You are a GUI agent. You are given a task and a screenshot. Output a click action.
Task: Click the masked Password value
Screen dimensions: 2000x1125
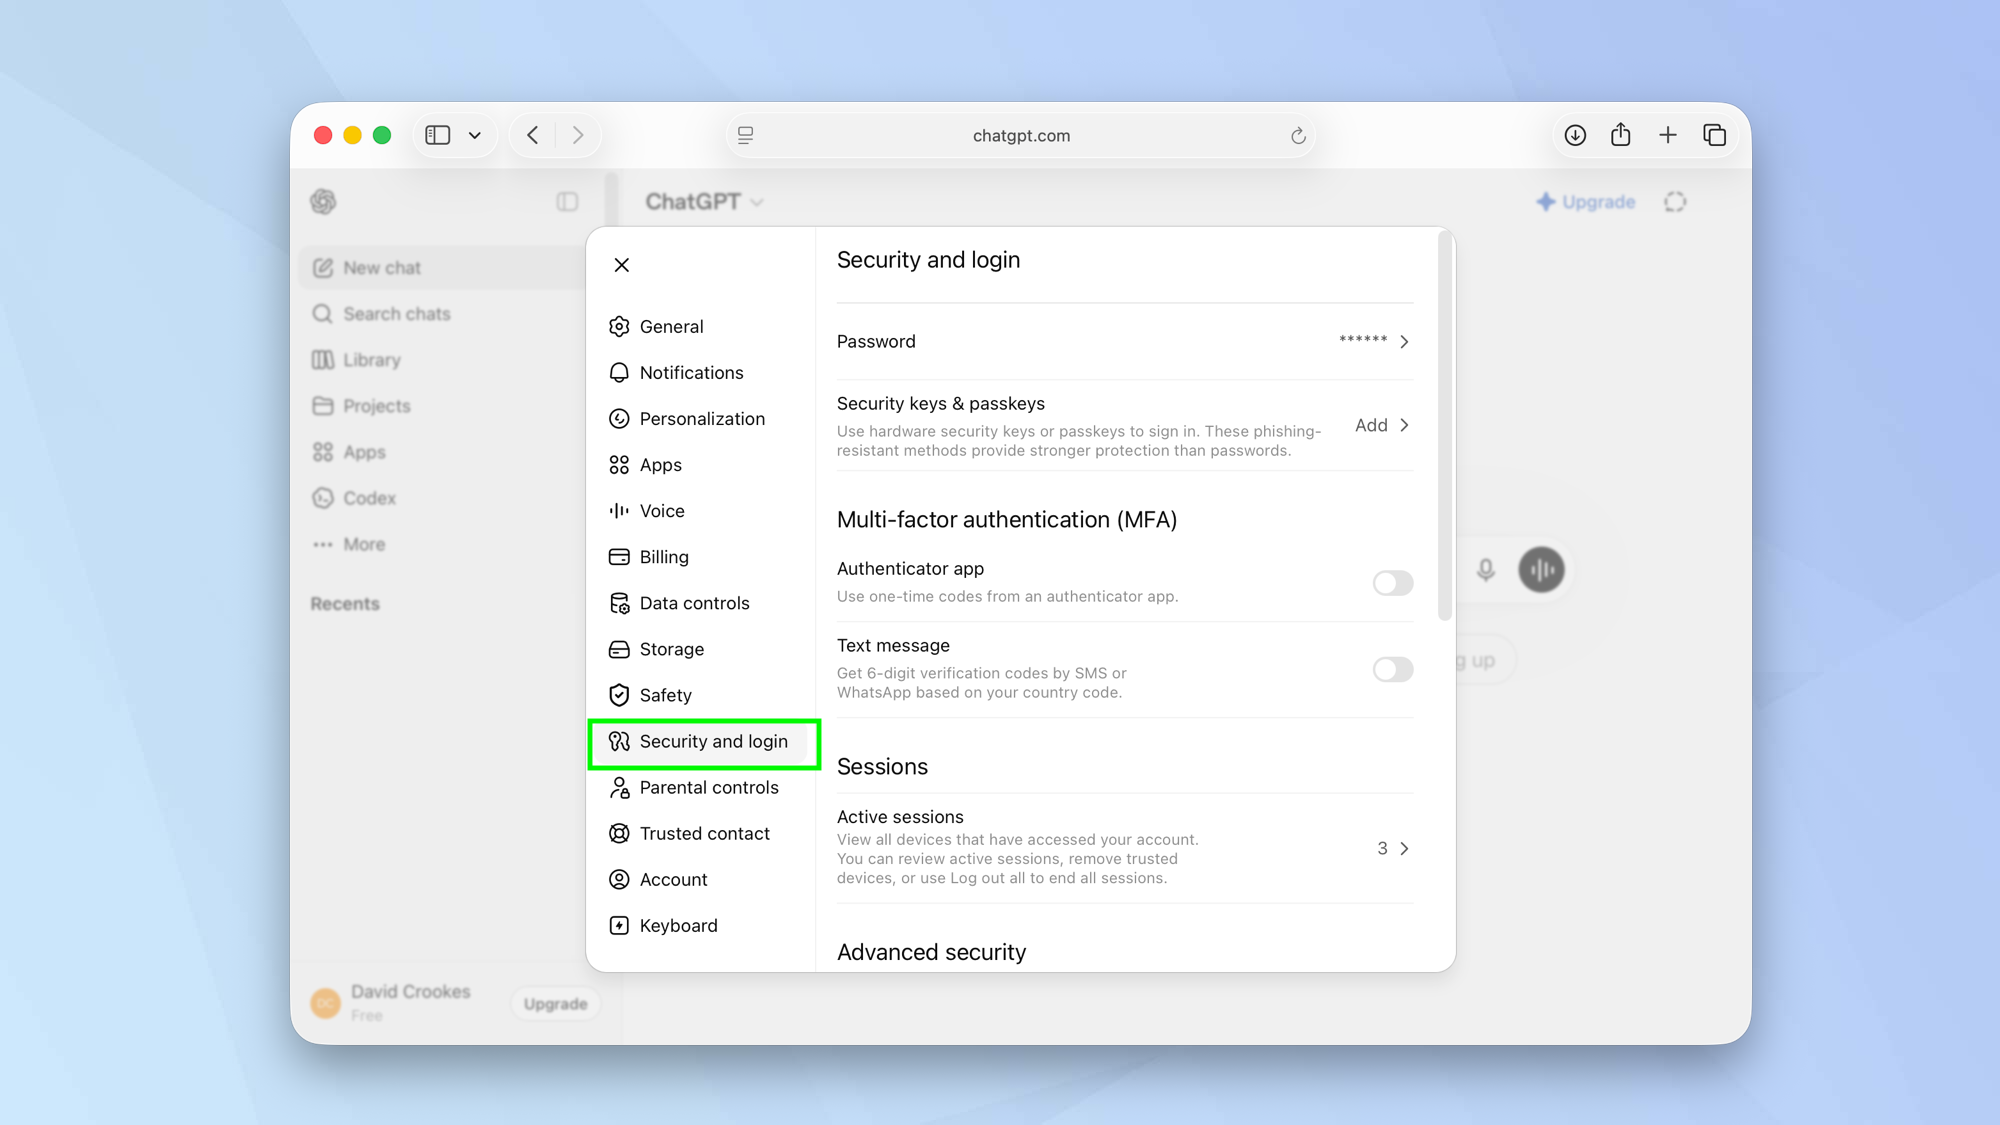click(x=1363, y=341)
